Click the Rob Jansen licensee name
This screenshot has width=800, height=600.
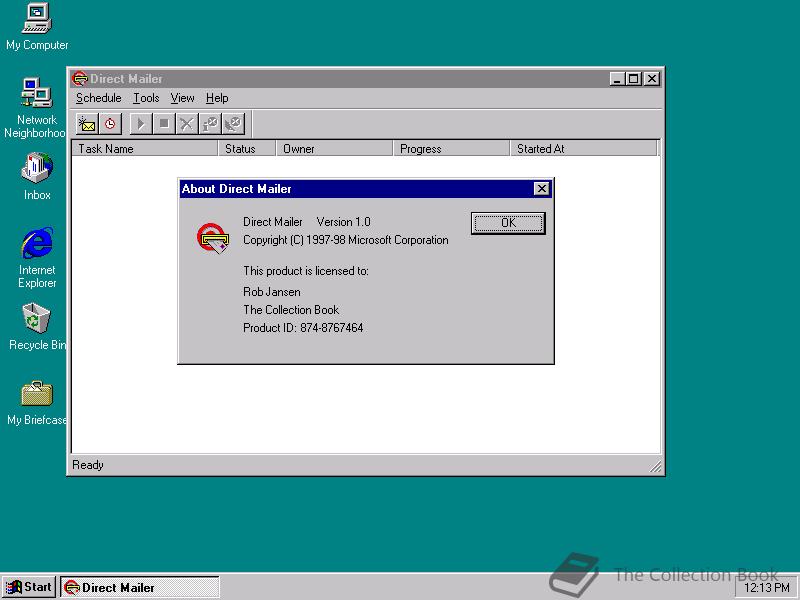271,292
